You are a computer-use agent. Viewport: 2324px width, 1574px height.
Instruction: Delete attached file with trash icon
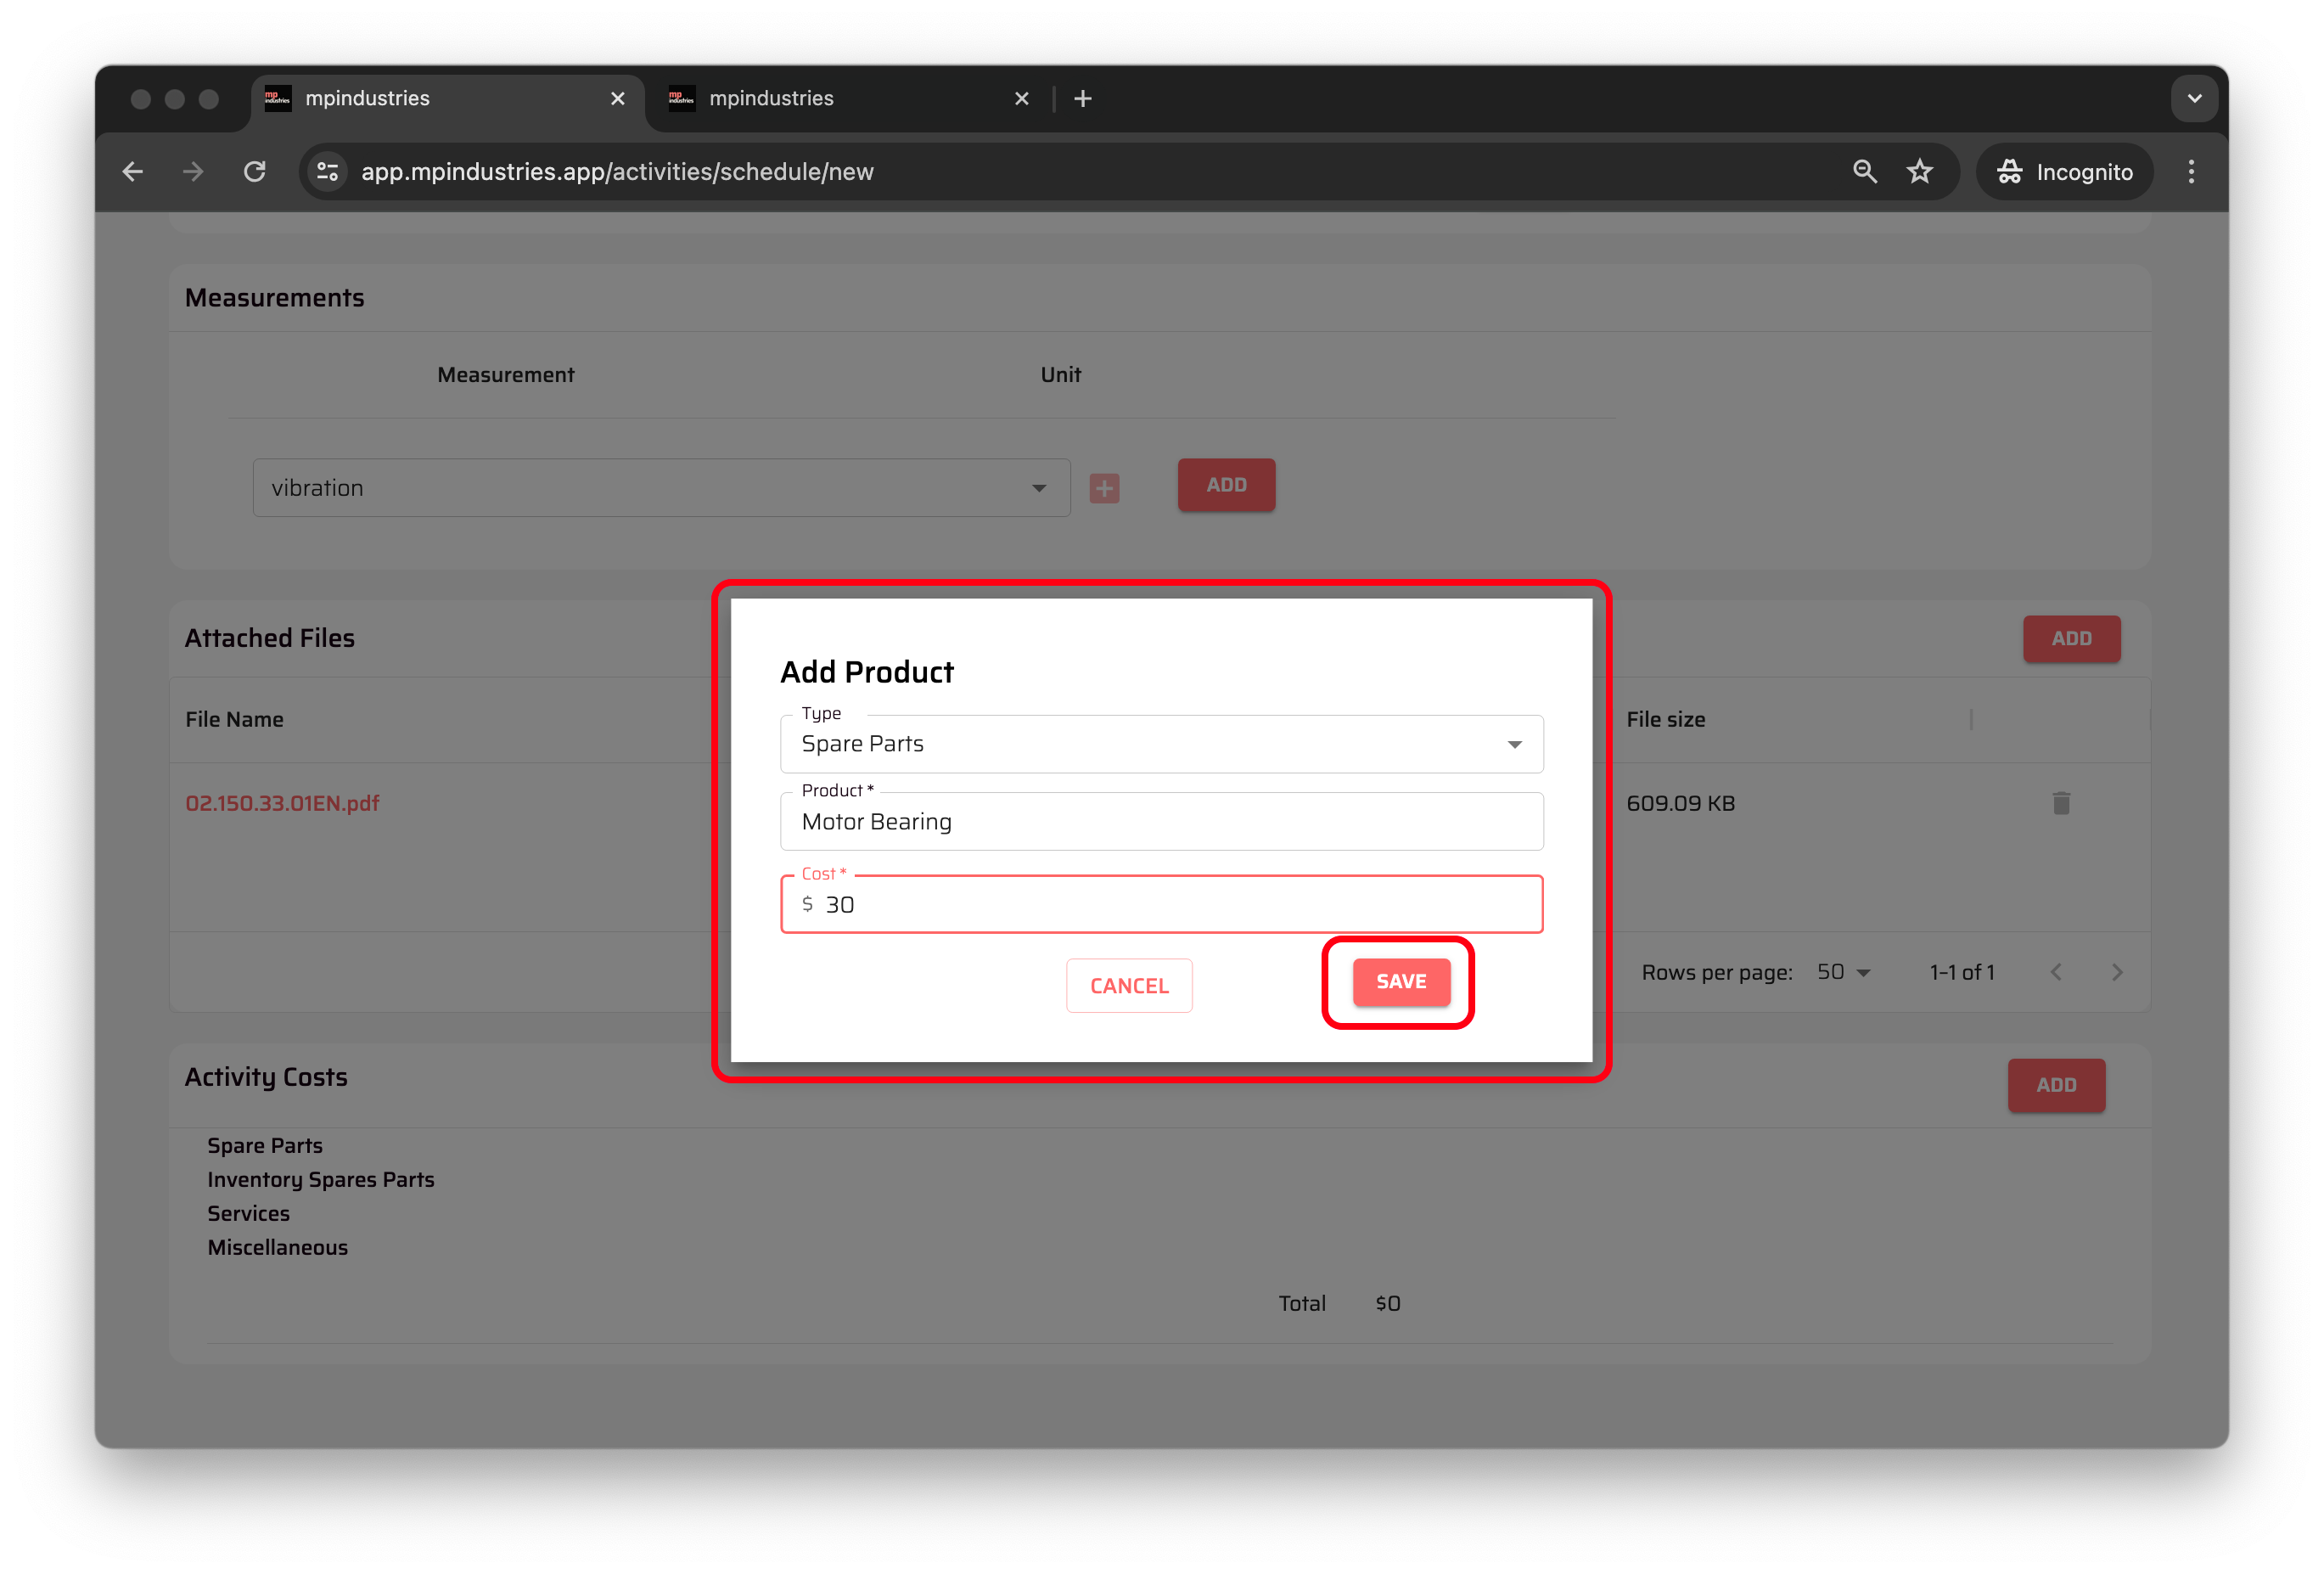(2060, 803)
